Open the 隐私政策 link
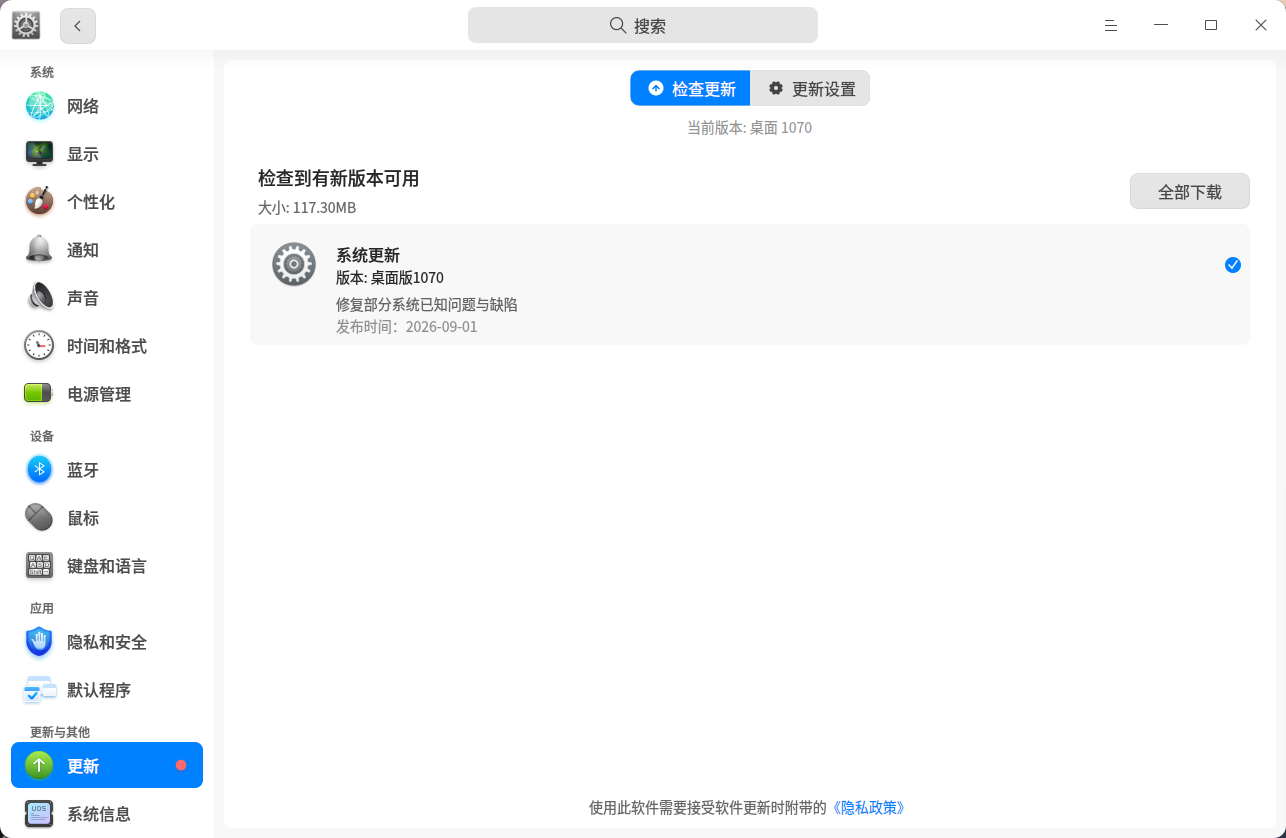The width and height of the screenshot is (1286, 838). [869, 807]
